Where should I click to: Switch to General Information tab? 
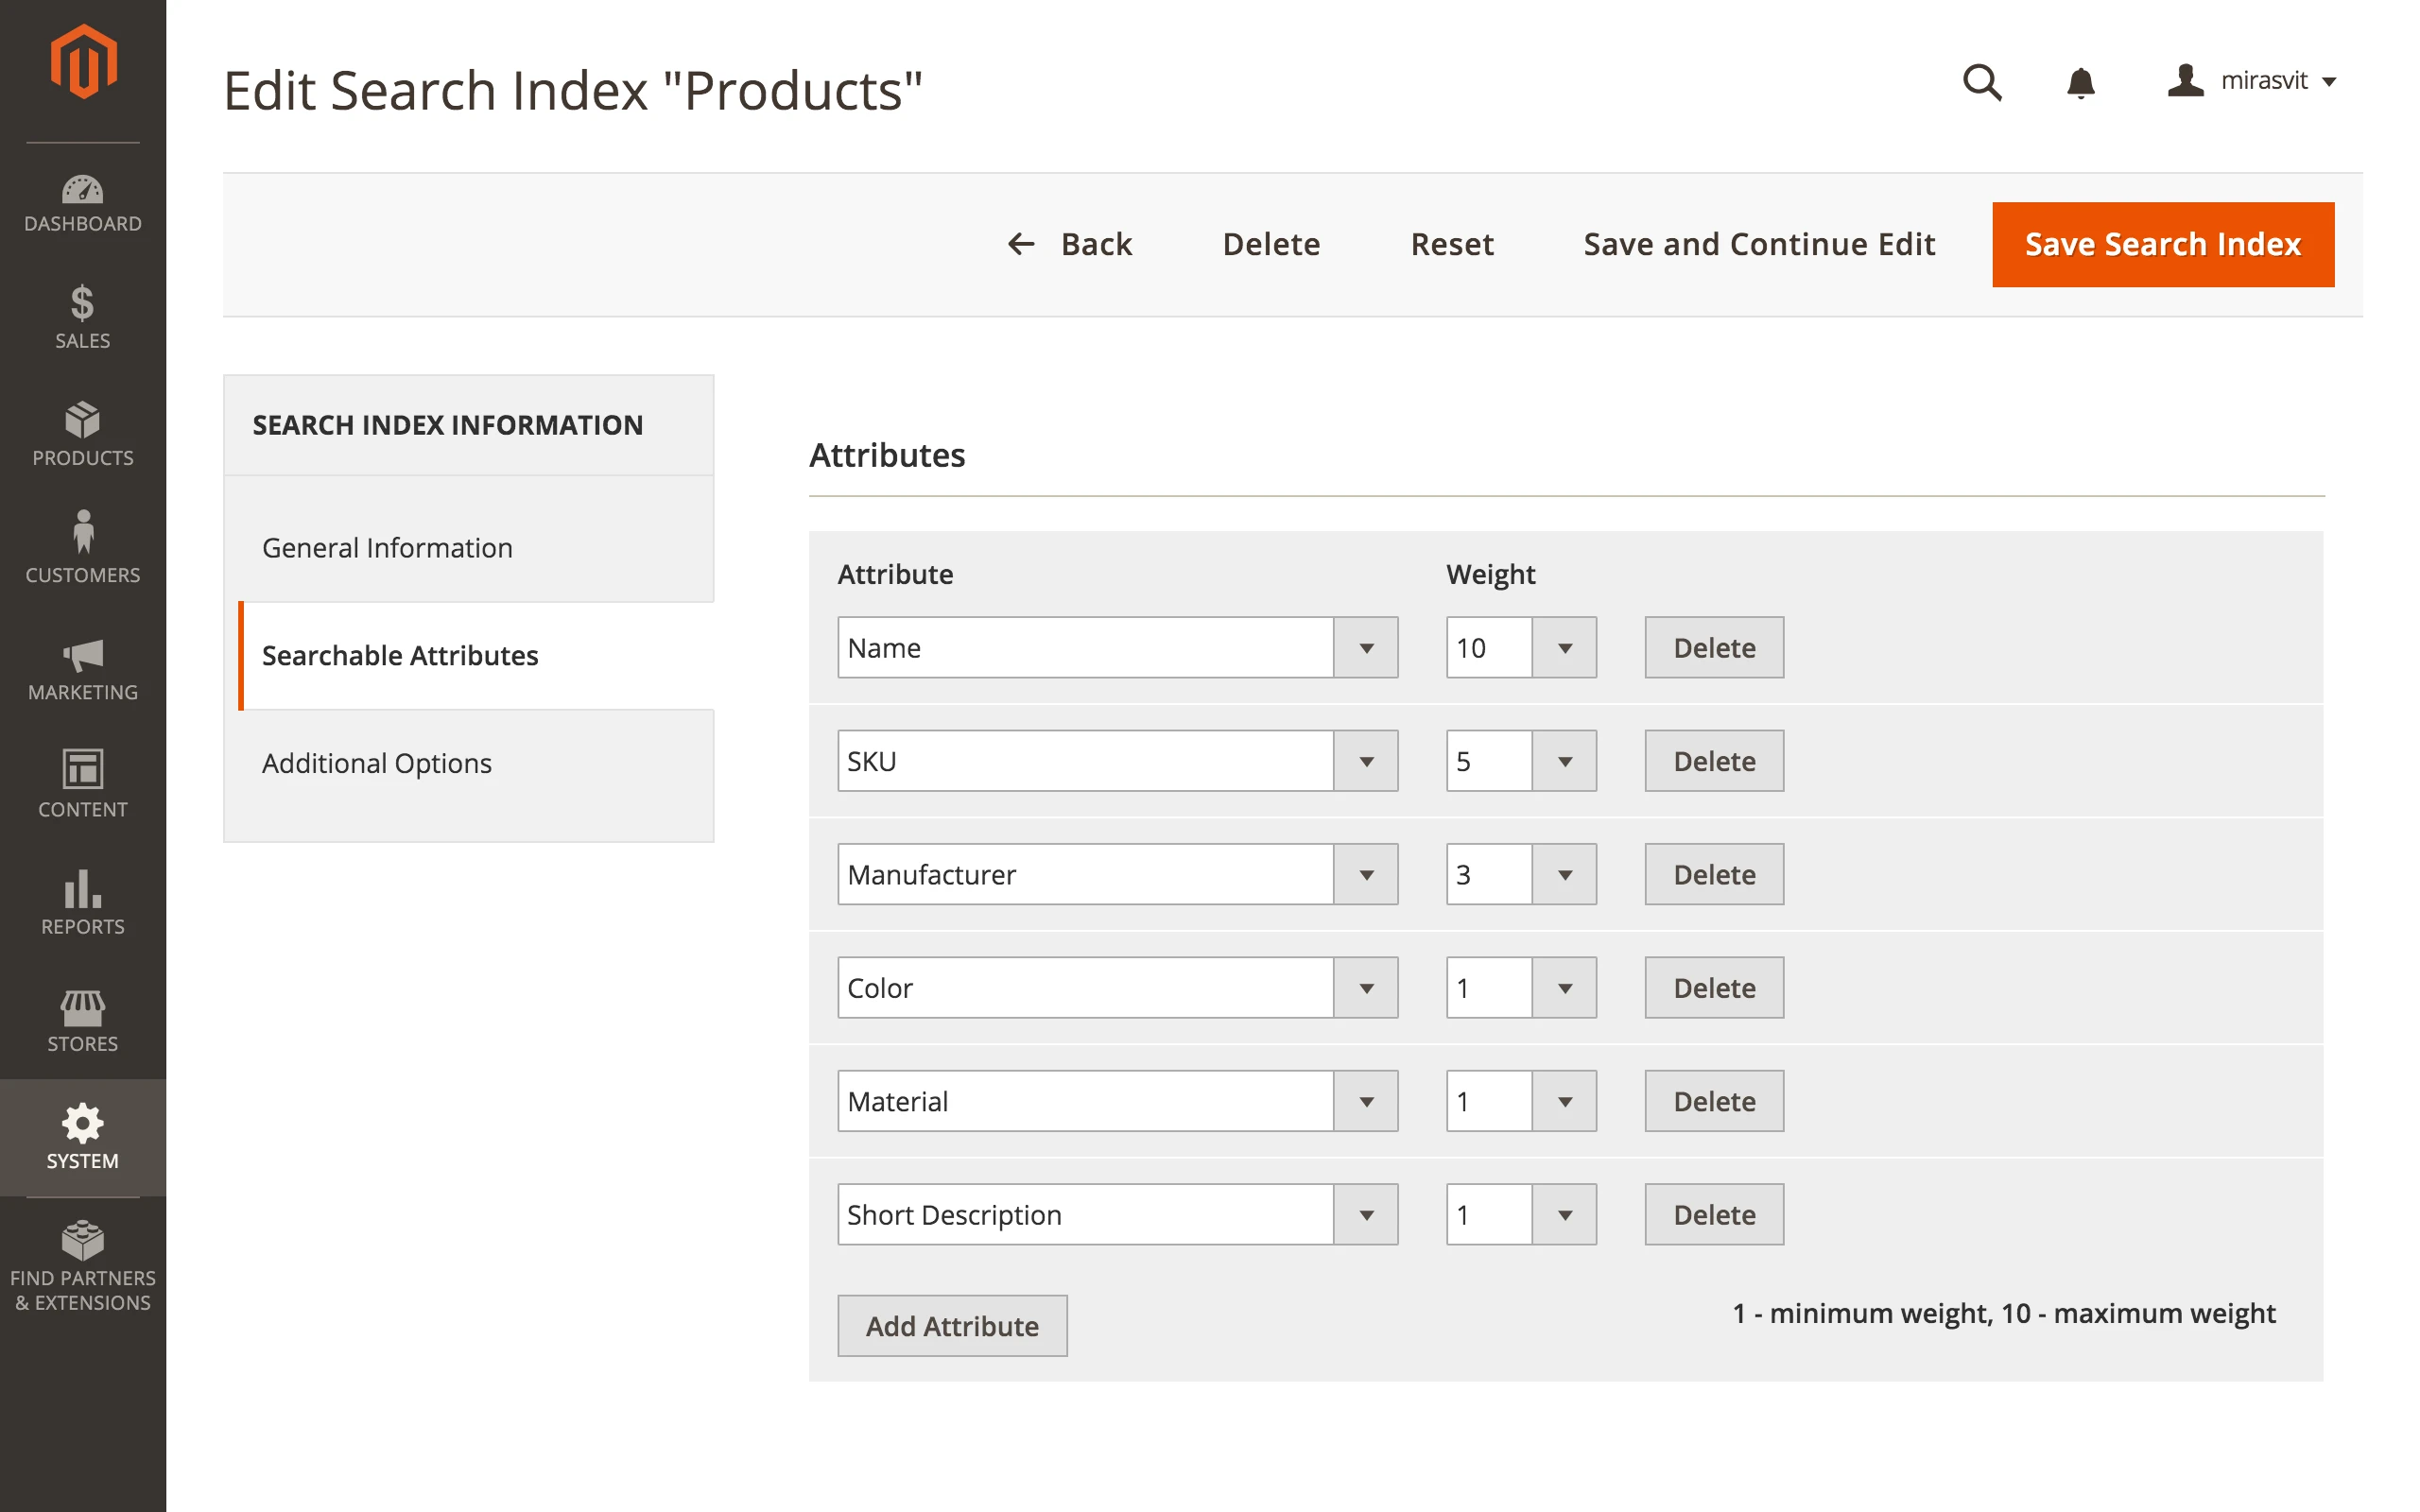coord(387,548)
